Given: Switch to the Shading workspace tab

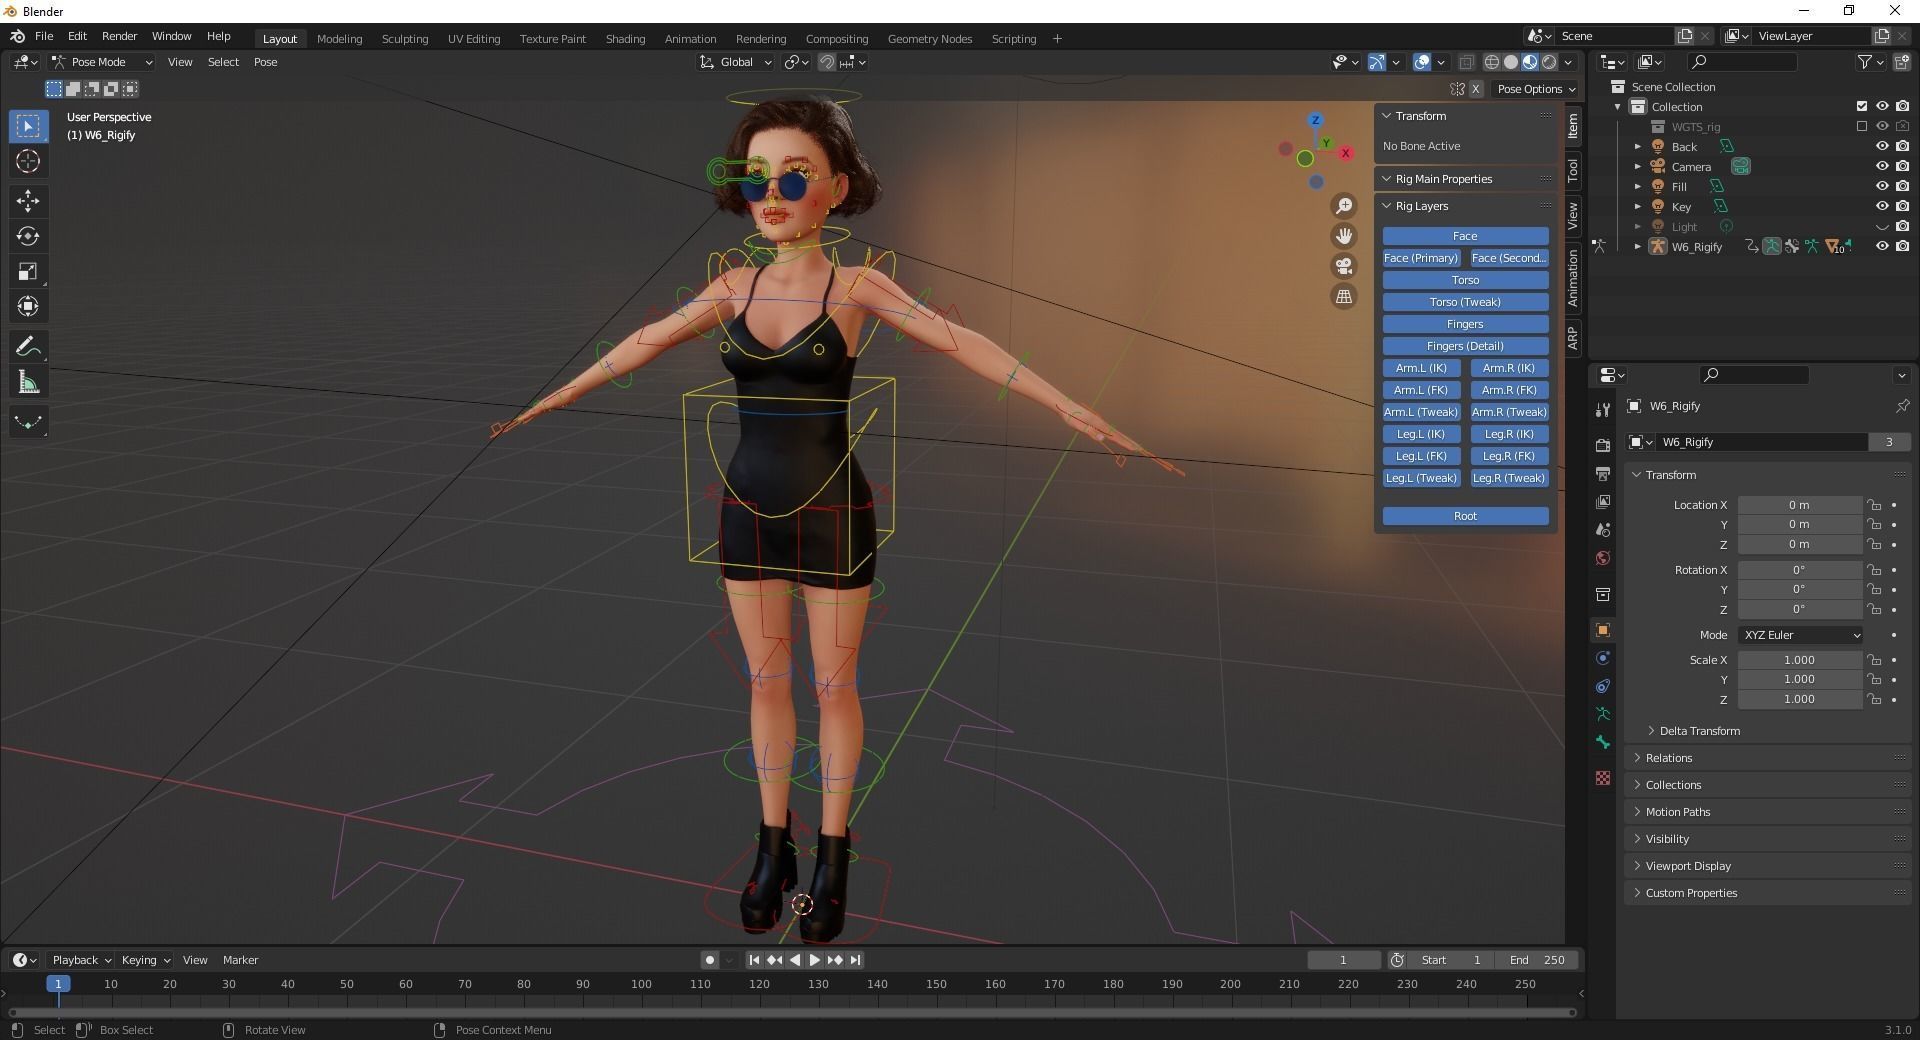Looking at the screenshot, I should pyautogui.click(x=625, y=39).
